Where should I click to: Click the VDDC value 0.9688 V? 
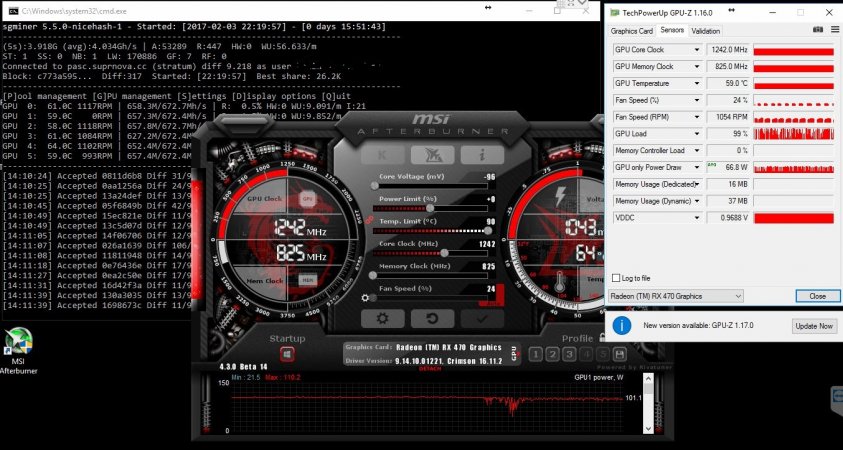[x=728, y=218]
